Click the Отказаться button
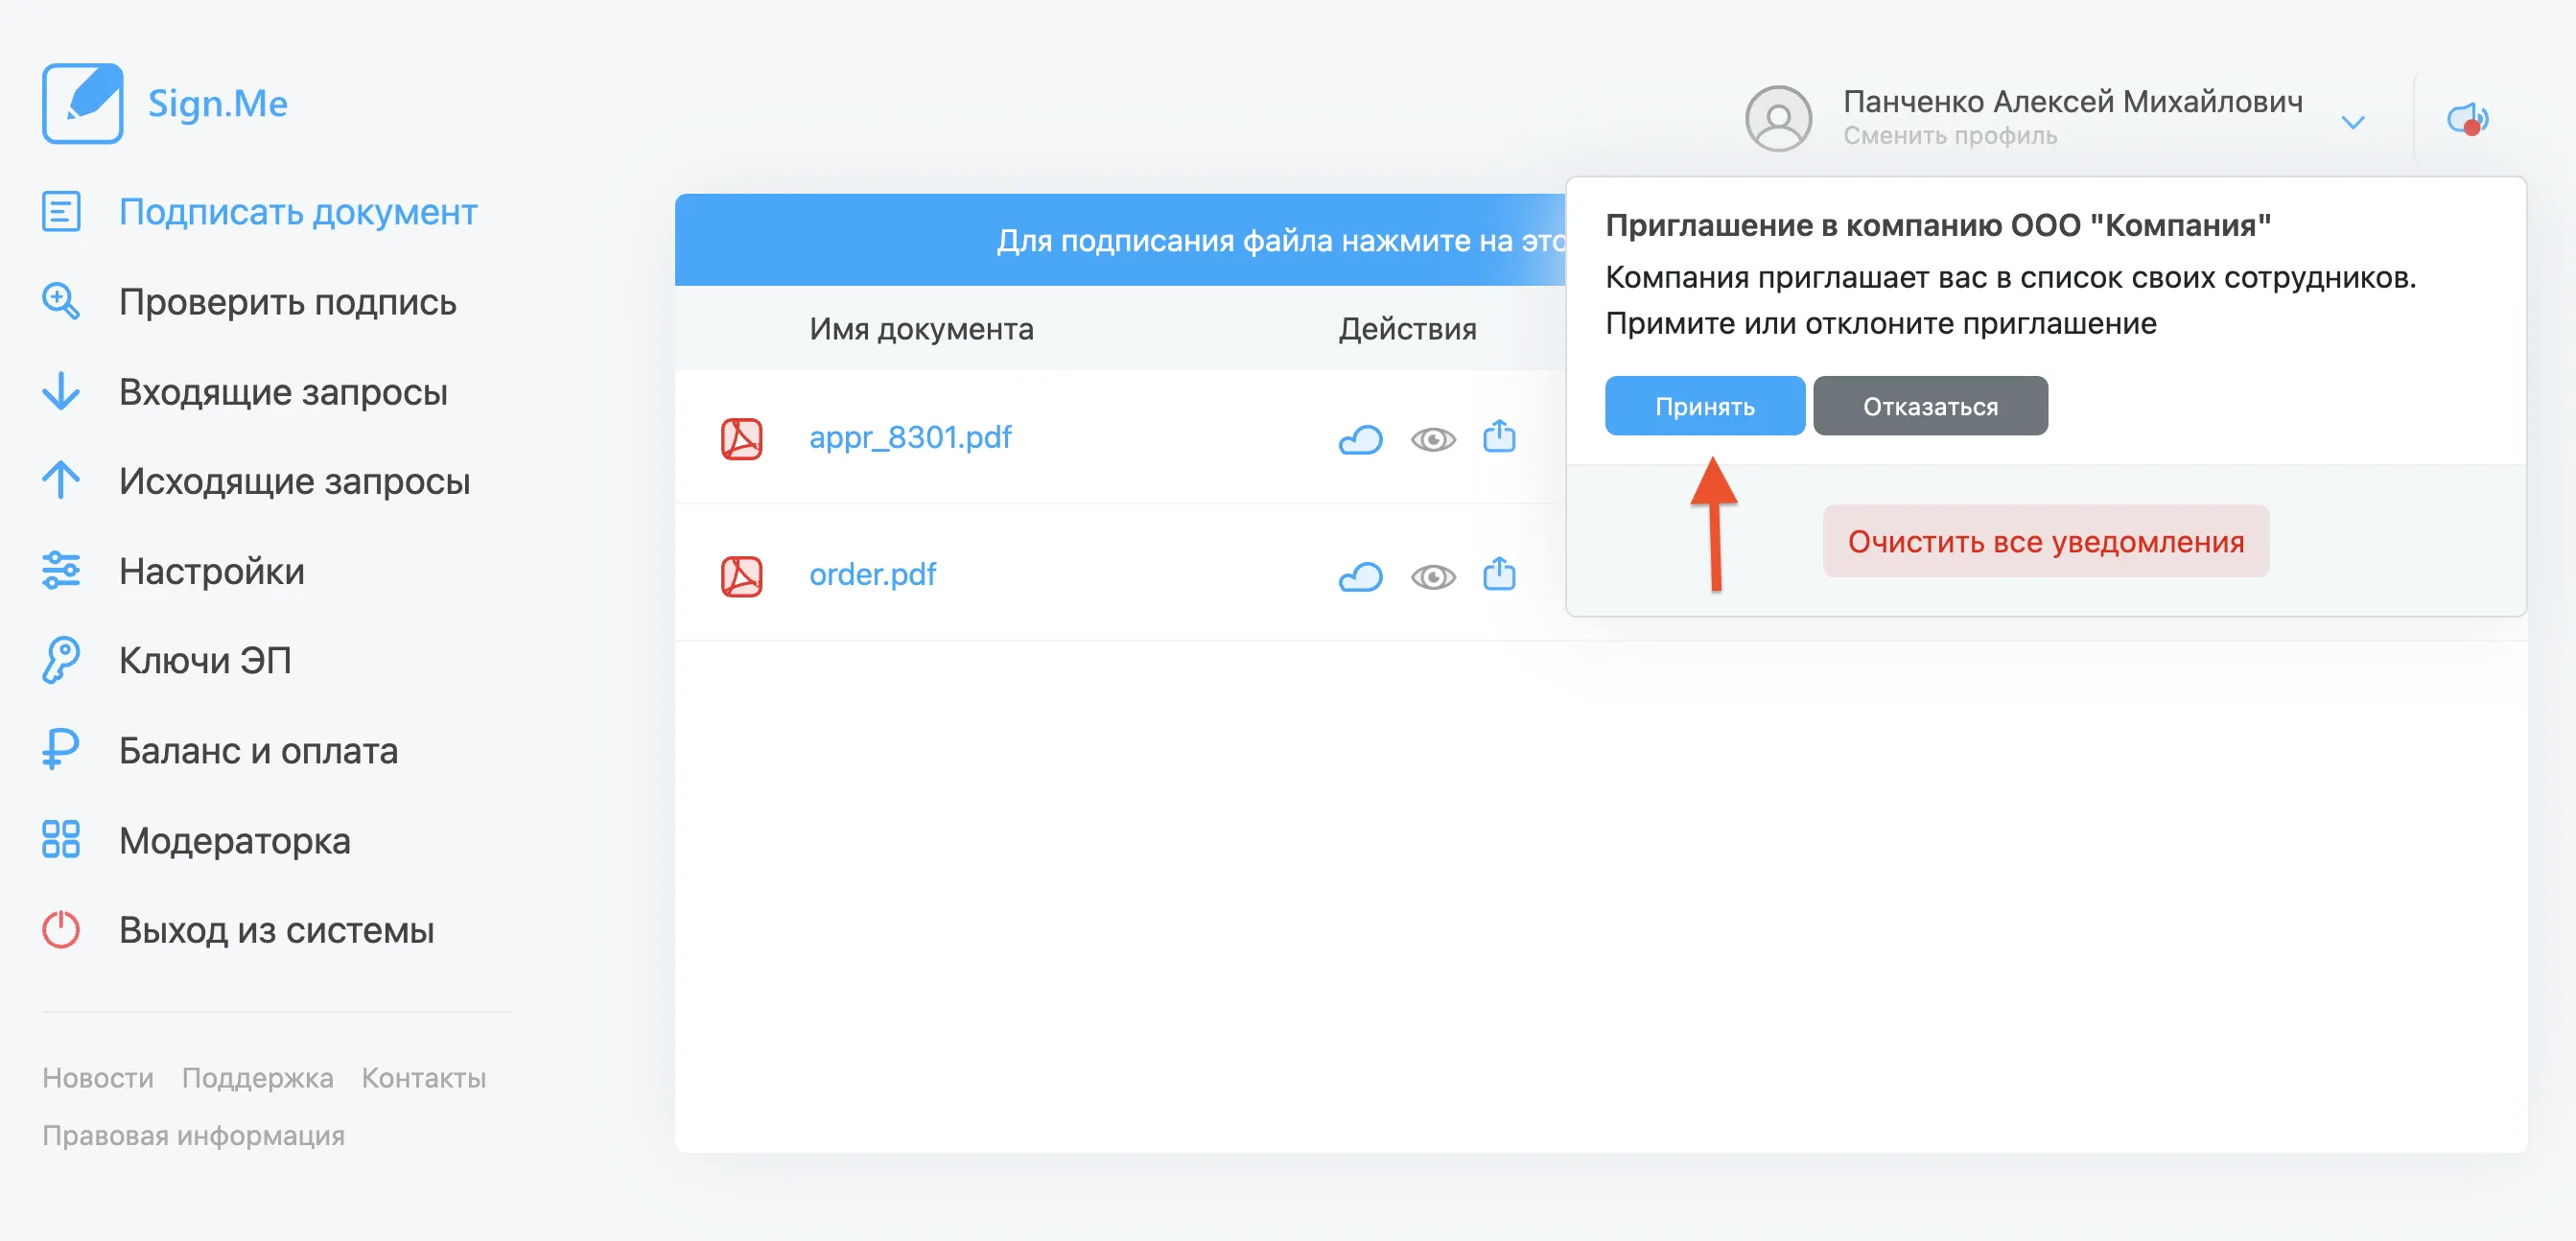2576x1241 pixels. coord(1930,406)
